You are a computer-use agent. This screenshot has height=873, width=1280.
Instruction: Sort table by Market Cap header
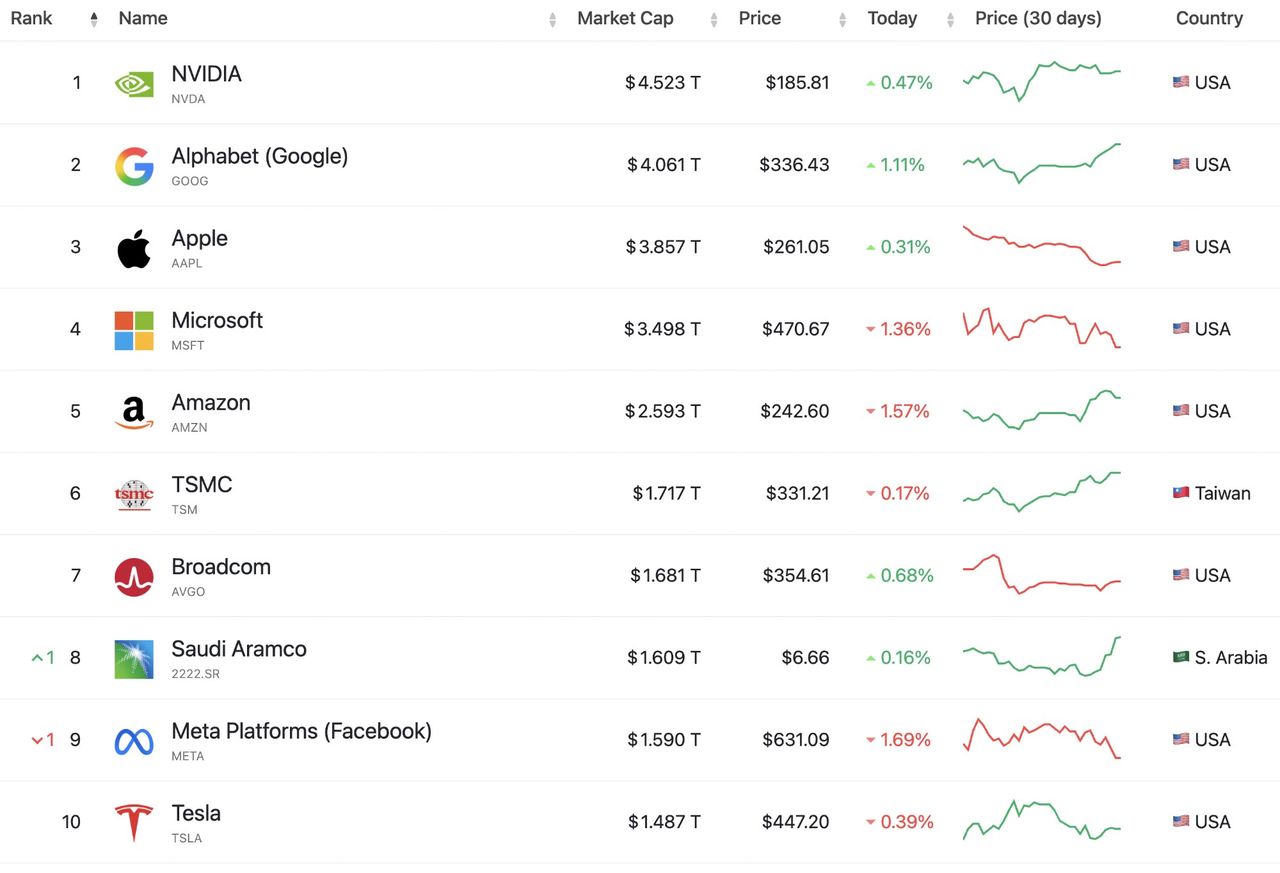(x=625, y=18)
